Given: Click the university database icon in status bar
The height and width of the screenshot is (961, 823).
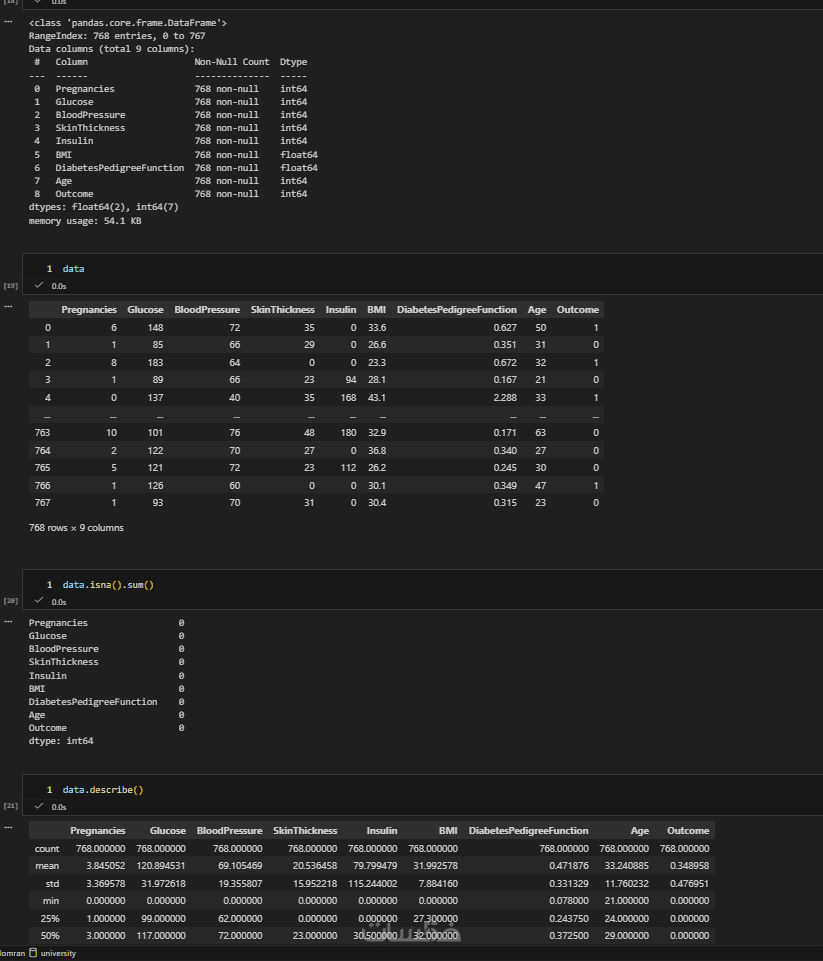Looking at the screenshot, I should point(32,953).
